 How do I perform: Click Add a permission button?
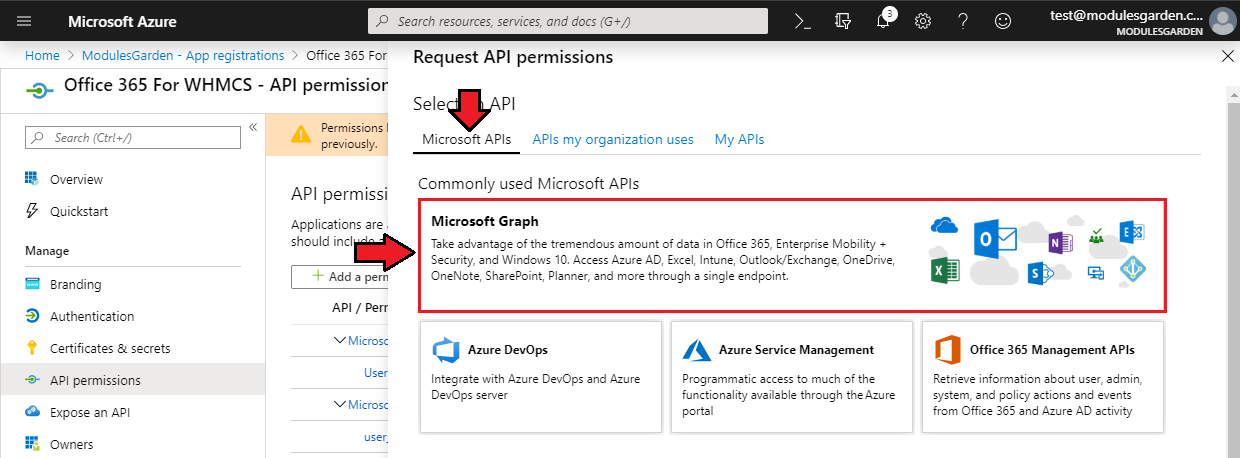[340, 276]
